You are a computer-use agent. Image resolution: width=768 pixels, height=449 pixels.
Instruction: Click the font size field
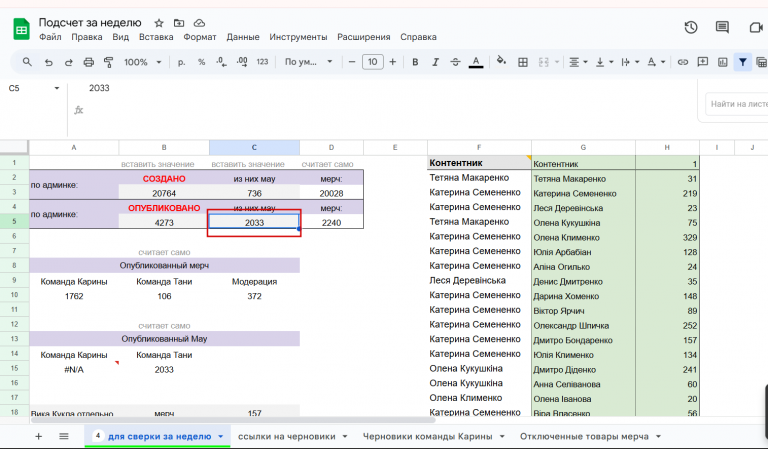click(x=373, y=62)
